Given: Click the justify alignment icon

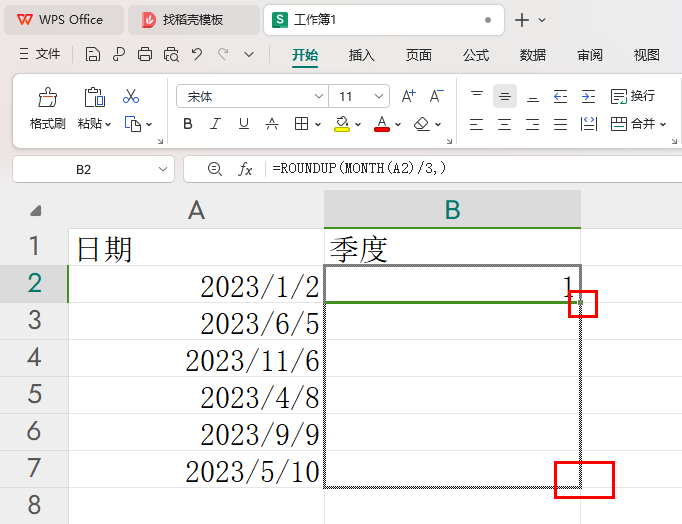Looking at the screenshot, I should click(560, 124).
